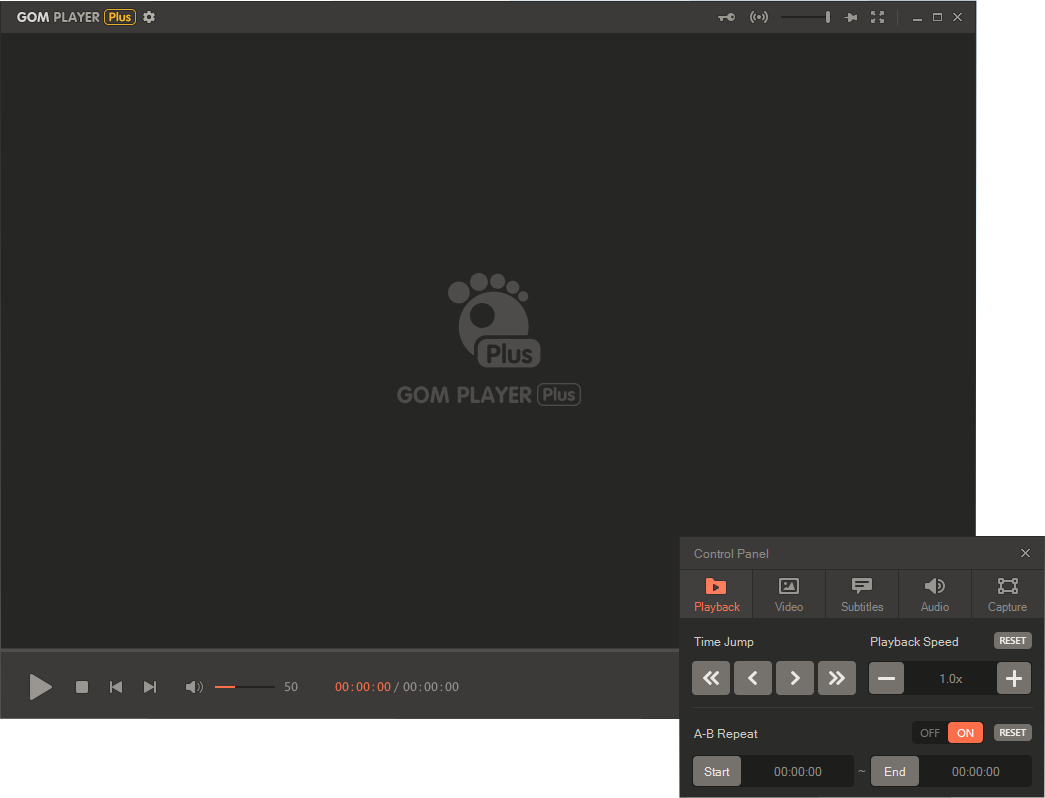1045x798 pixels.
Task: Set volume on the orange volume slider
Action: [x=245, y=687]
